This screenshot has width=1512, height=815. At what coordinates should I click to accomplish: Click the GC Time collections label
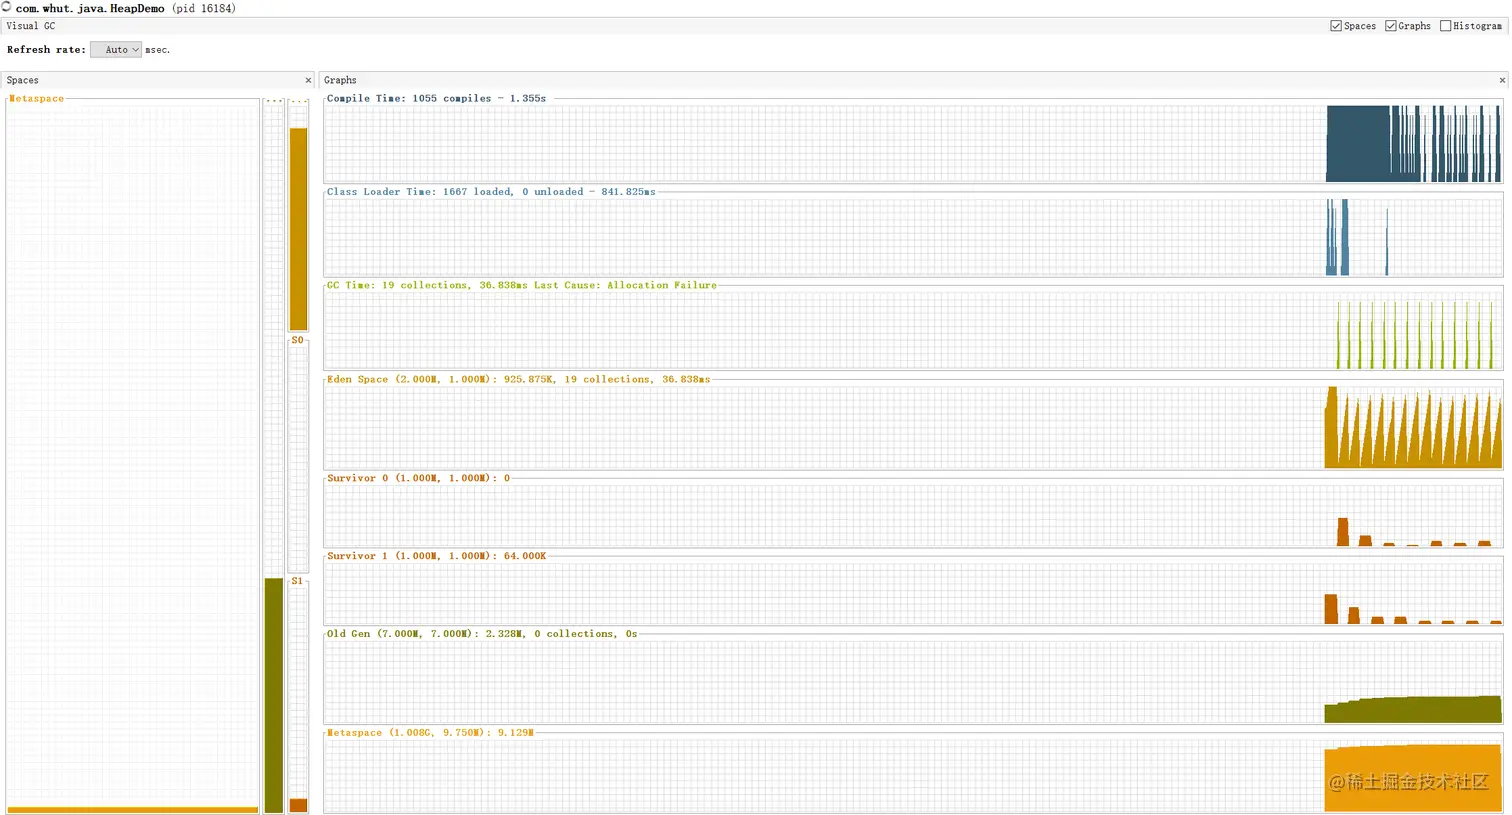coord(521,285)
